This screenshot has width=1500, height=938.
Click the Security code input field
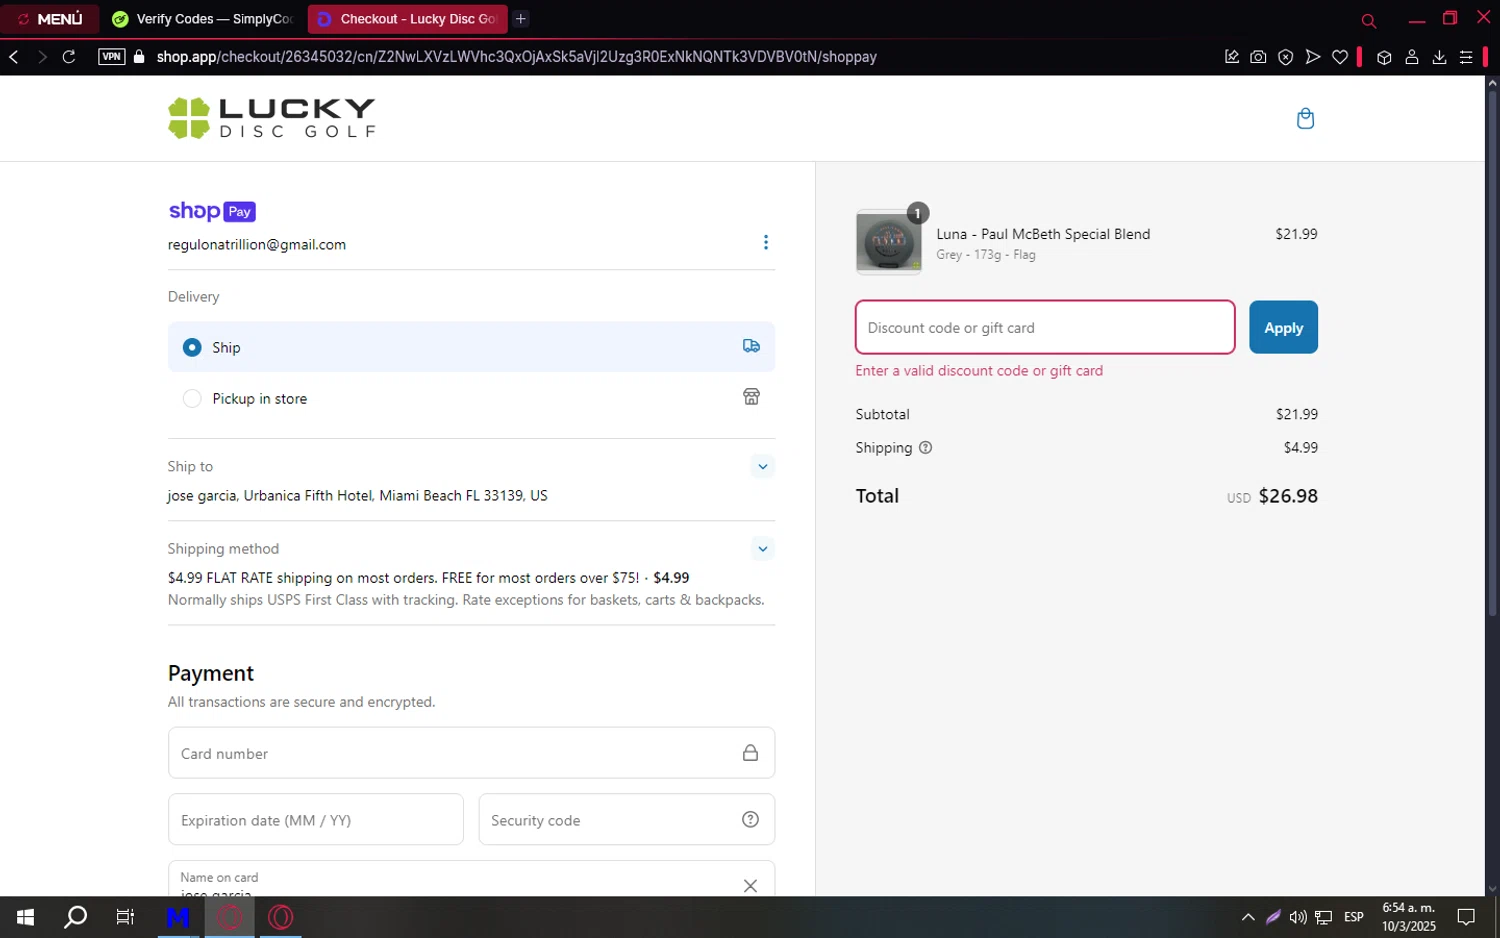(627, 820)
